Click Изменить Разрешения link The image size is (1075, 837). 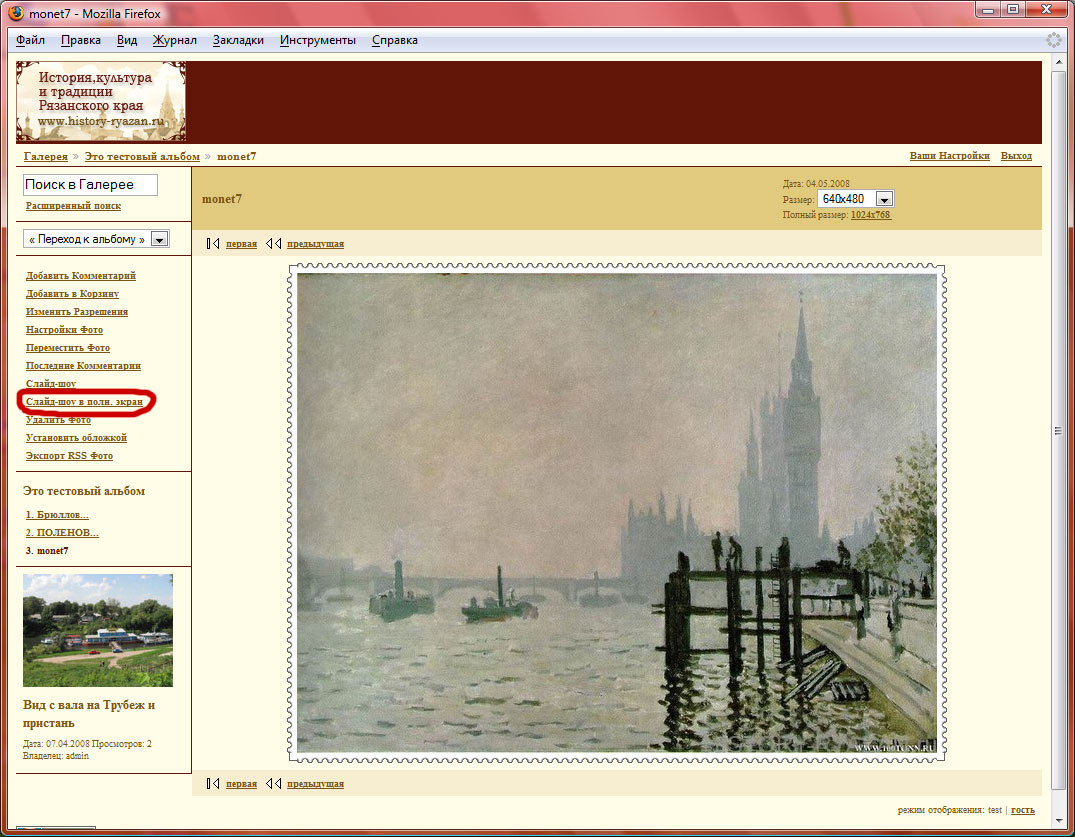(77, 311)
